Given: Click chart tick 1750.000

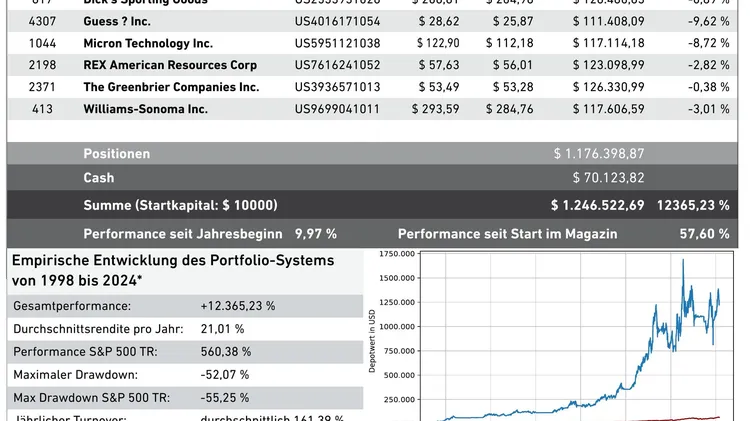Looking at the screenshot, I should point(397,254).
